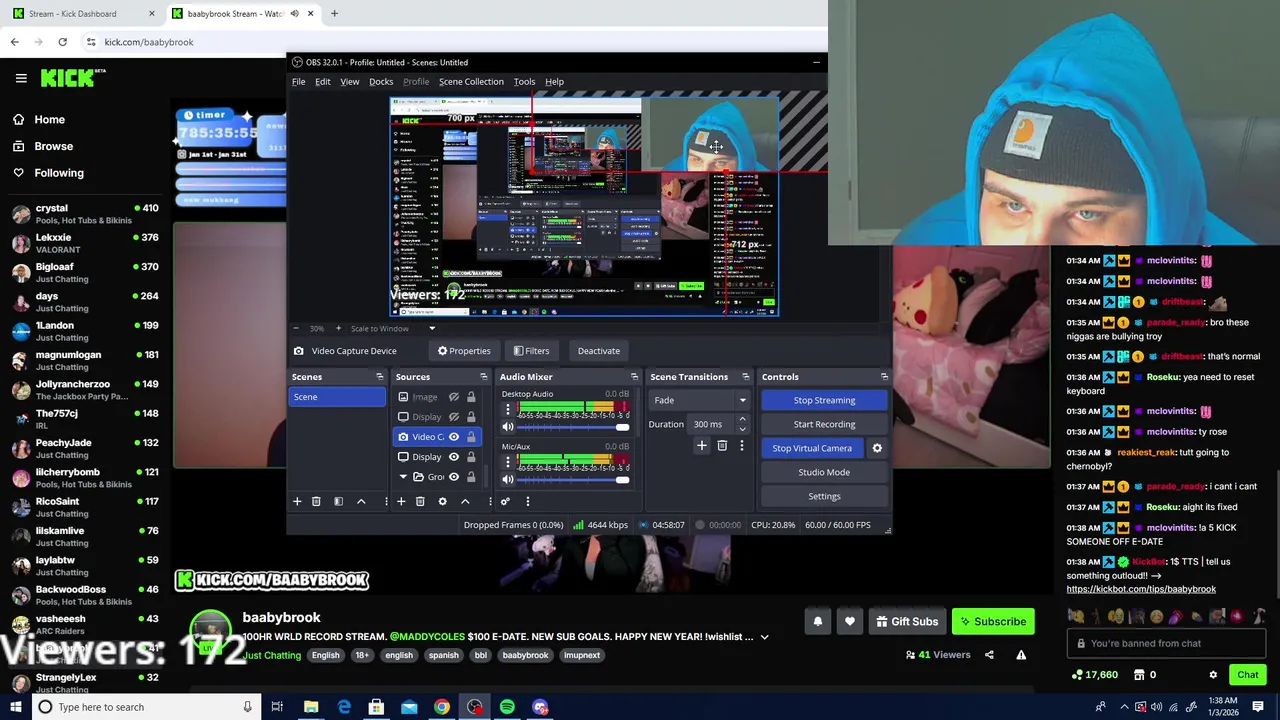Screen dimensions: 1280x720
Task: Remove transition using the Scene Transitions trash icon
Action: [722, 446]
